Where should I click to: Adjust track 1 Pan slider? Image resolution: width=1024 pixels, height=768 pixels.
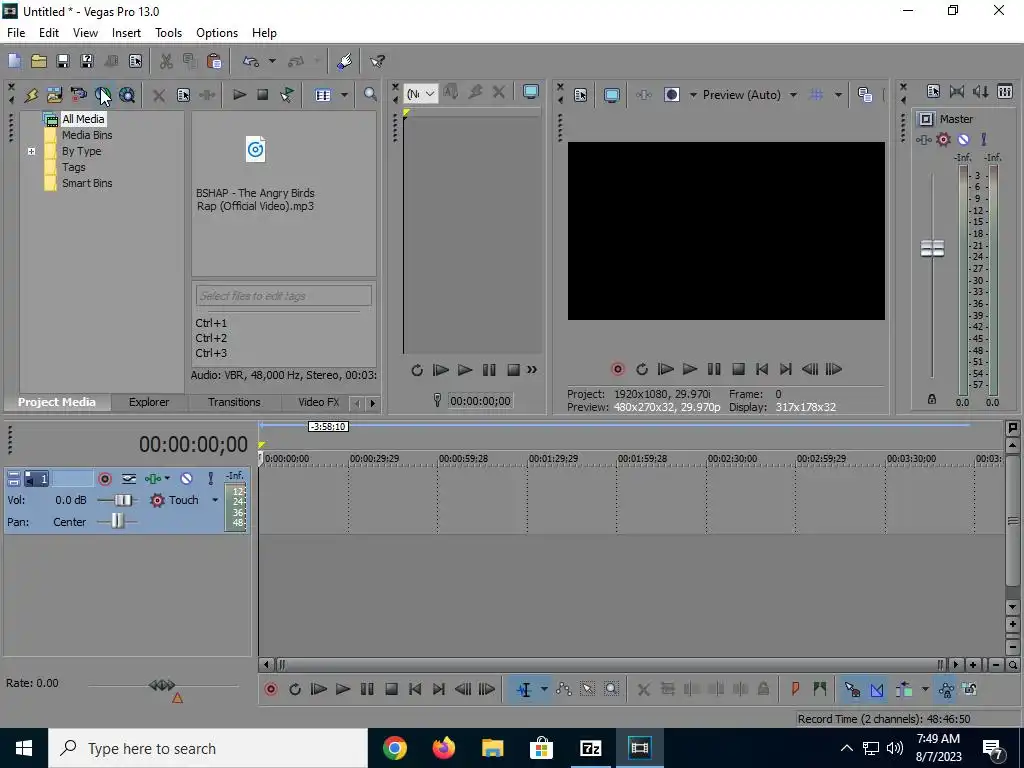coord(117,521)
